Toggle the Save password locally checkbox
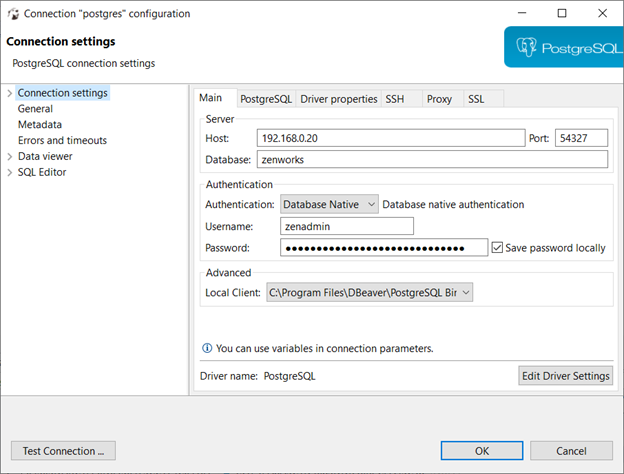This screenshot has height=474, width=624. [497, 248]
